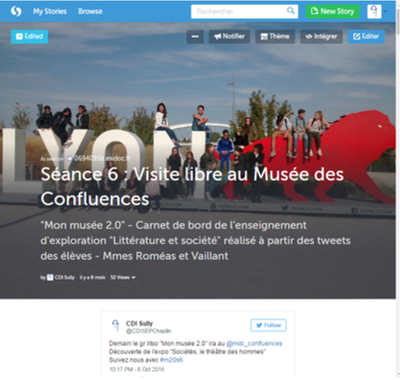The height and width of the screenshot is (380, 400).
Task: Click the search magnifier icon
Action: click(x=291, y=11)
